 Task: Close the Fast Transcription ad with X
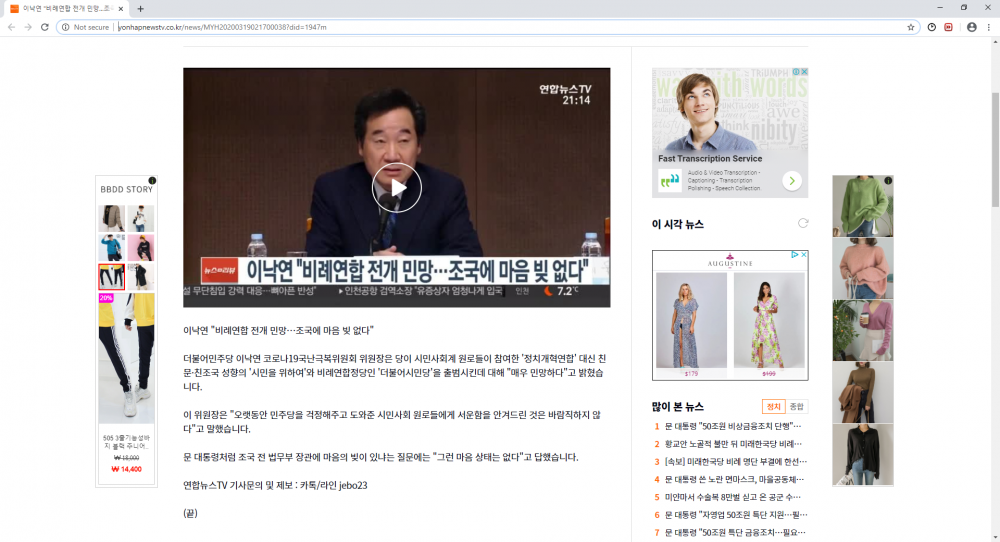[804, 72]
